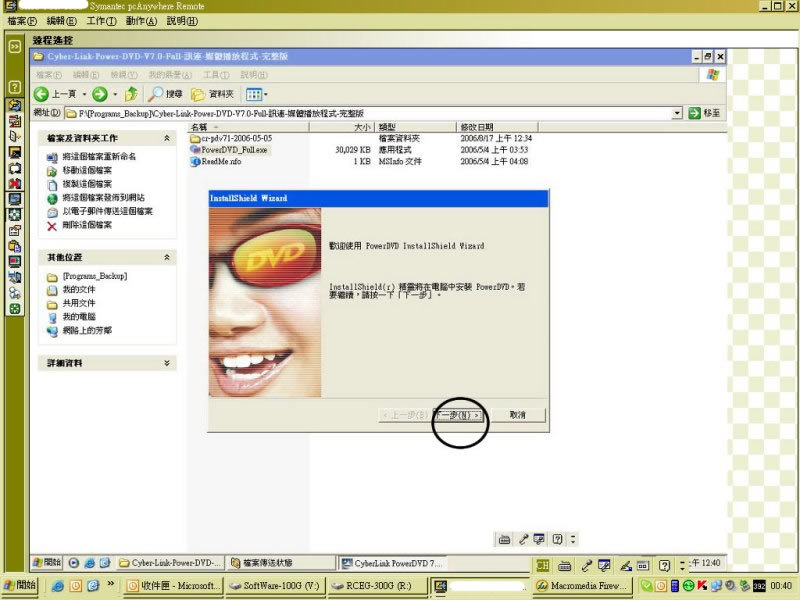Viewport: 800px width, 600px height.
Task: Open pcAnywhere 工作(T) menu
Action: 101,21
